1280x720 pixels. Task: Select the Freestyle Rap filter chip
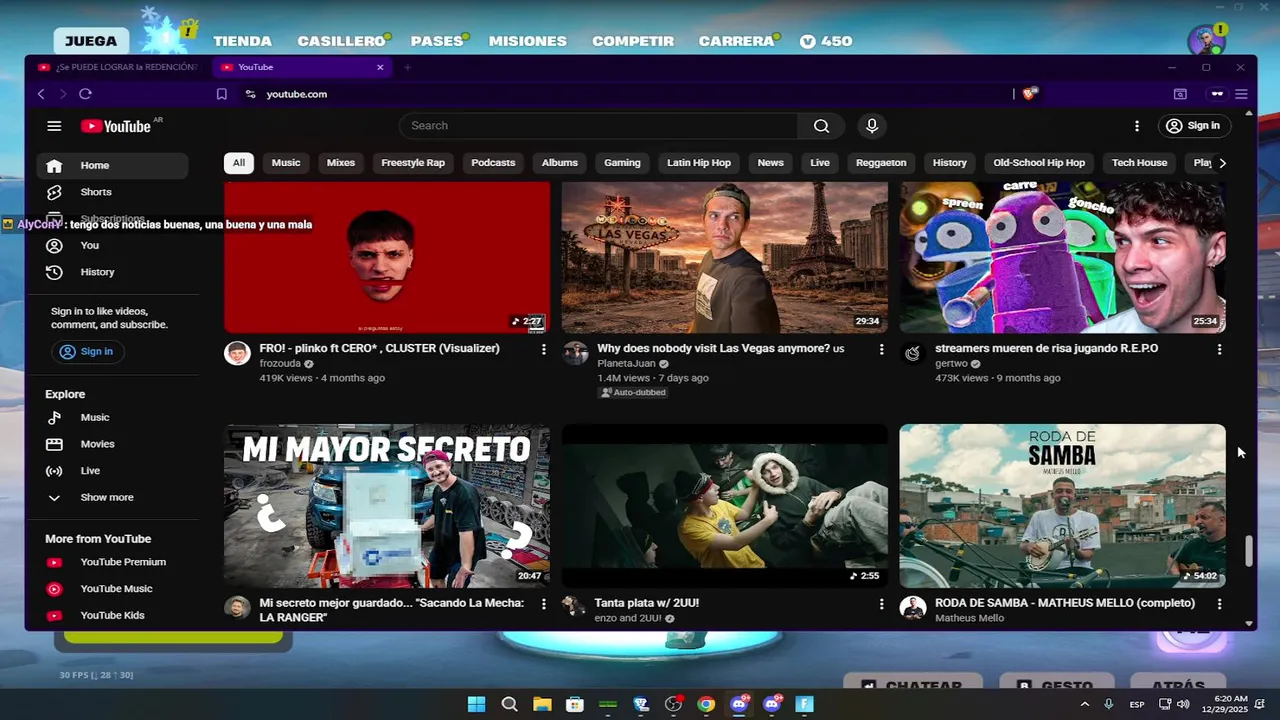[413, 163]
